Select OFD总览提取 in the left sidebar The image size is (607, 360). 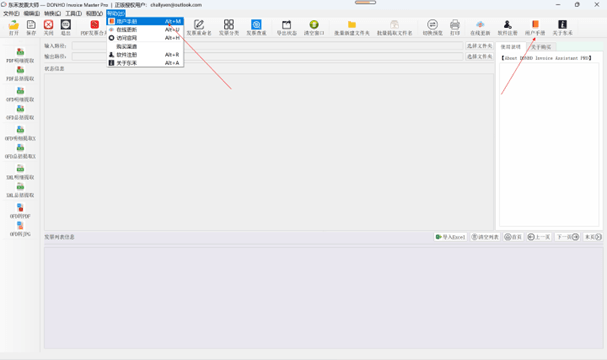click(20, 112)
